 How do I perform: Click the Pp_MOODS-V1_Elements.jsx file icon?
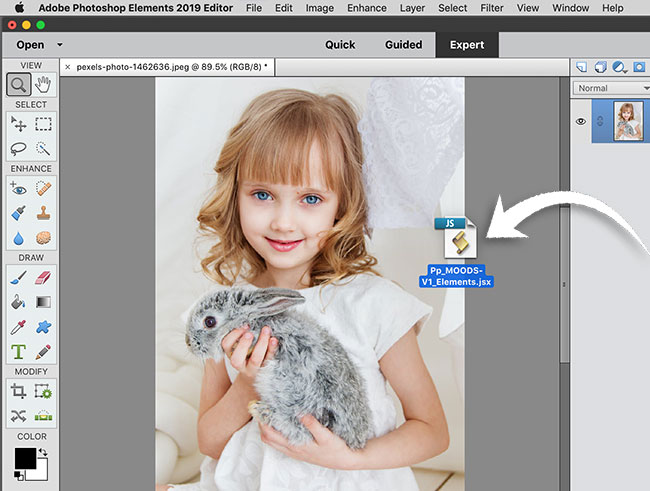point(456,238)
